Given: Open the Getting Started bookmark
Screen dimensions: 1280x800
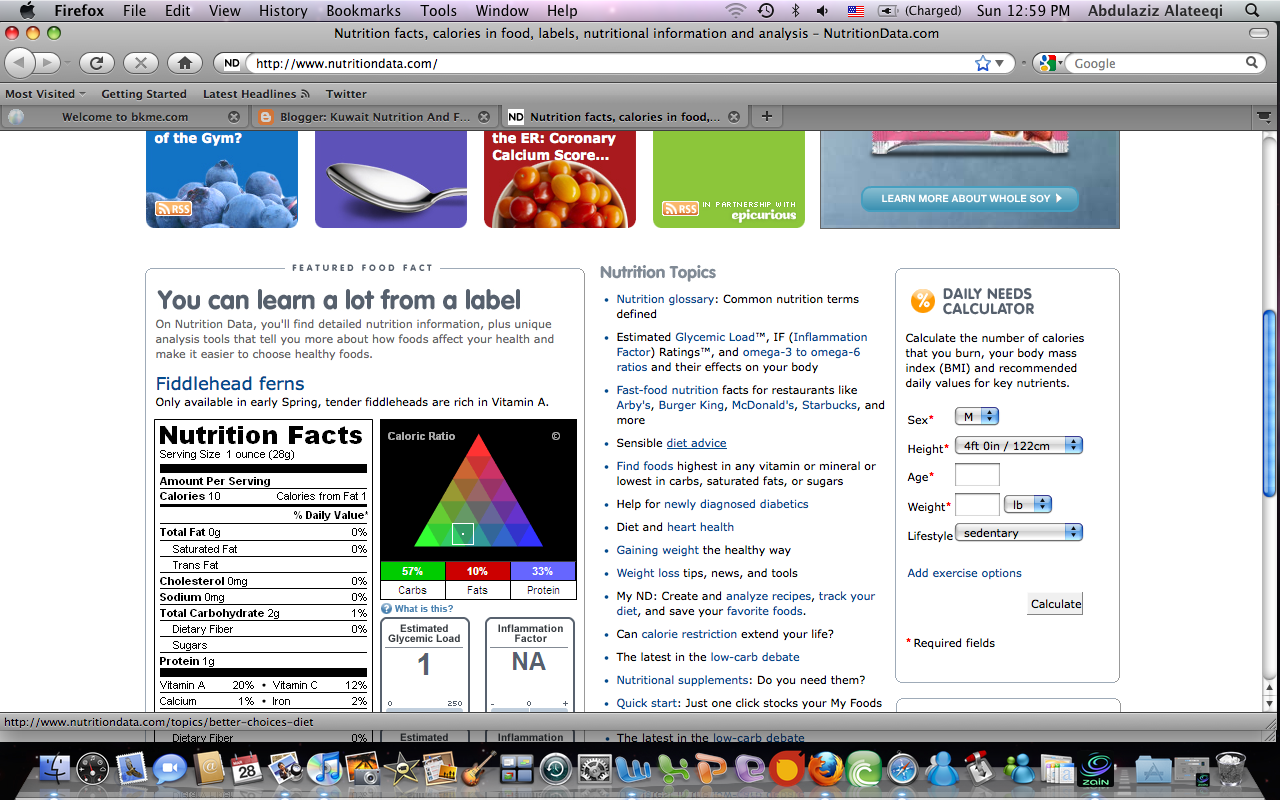Looking at the screenshot, I should [x=144, y=94].
